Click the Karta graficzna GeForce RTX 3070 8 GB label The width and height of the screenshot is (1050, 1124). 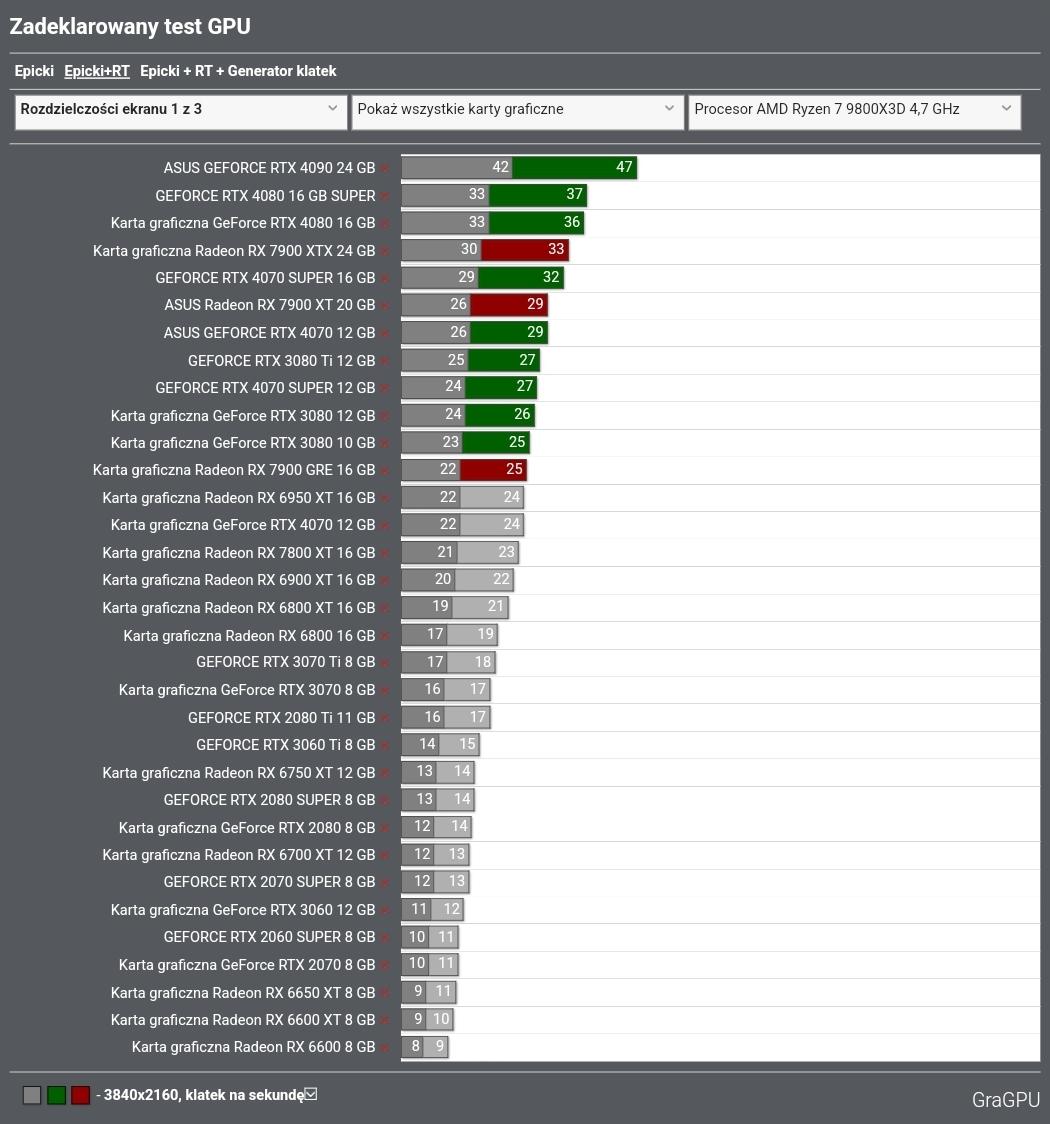[247, 690]
